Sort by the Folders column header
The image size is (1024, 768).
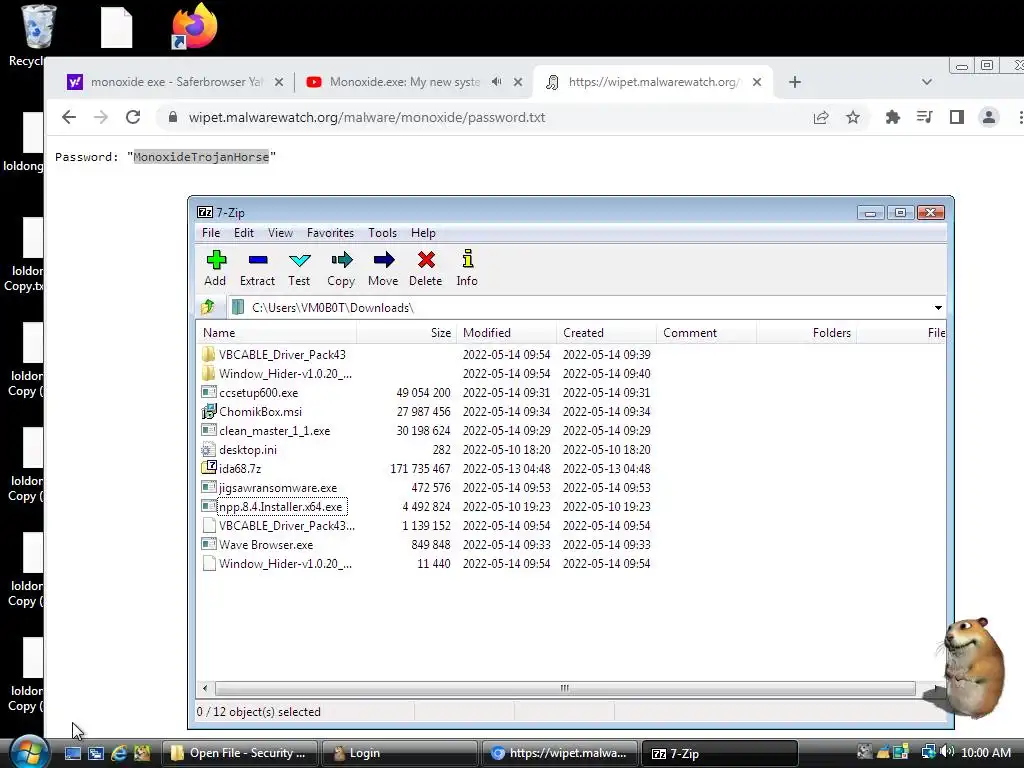pyautogui.click(x=807, y=333)
